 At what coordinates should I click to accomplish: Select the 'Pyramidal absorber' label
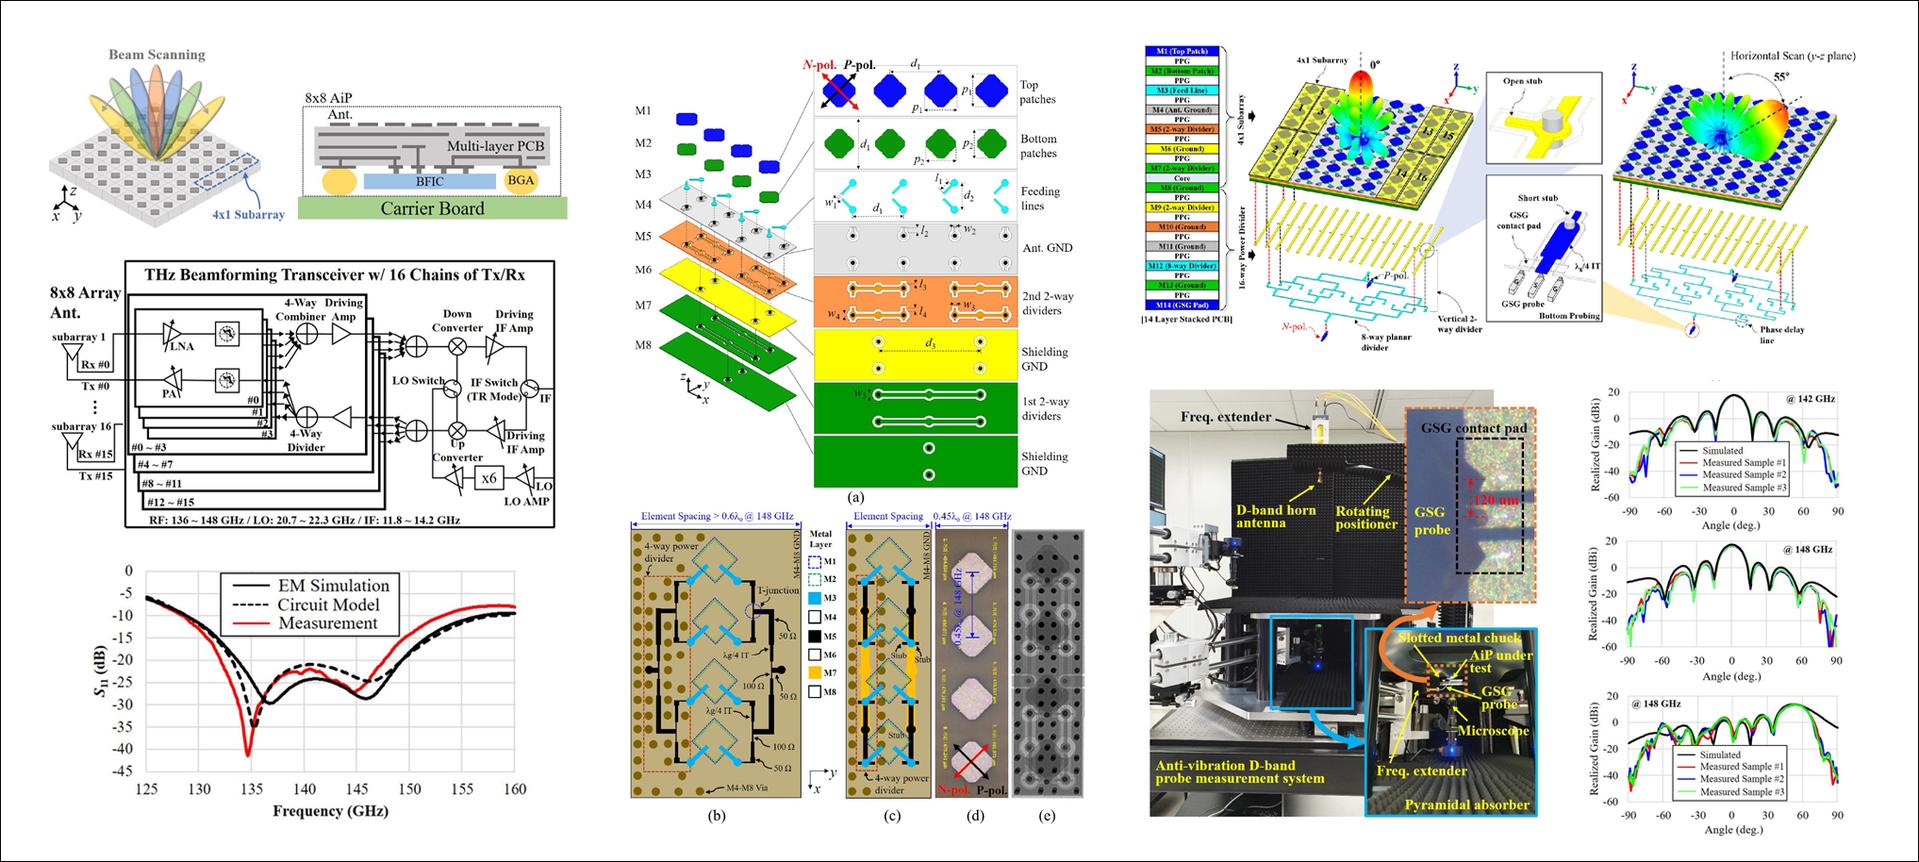point(1467,804)
